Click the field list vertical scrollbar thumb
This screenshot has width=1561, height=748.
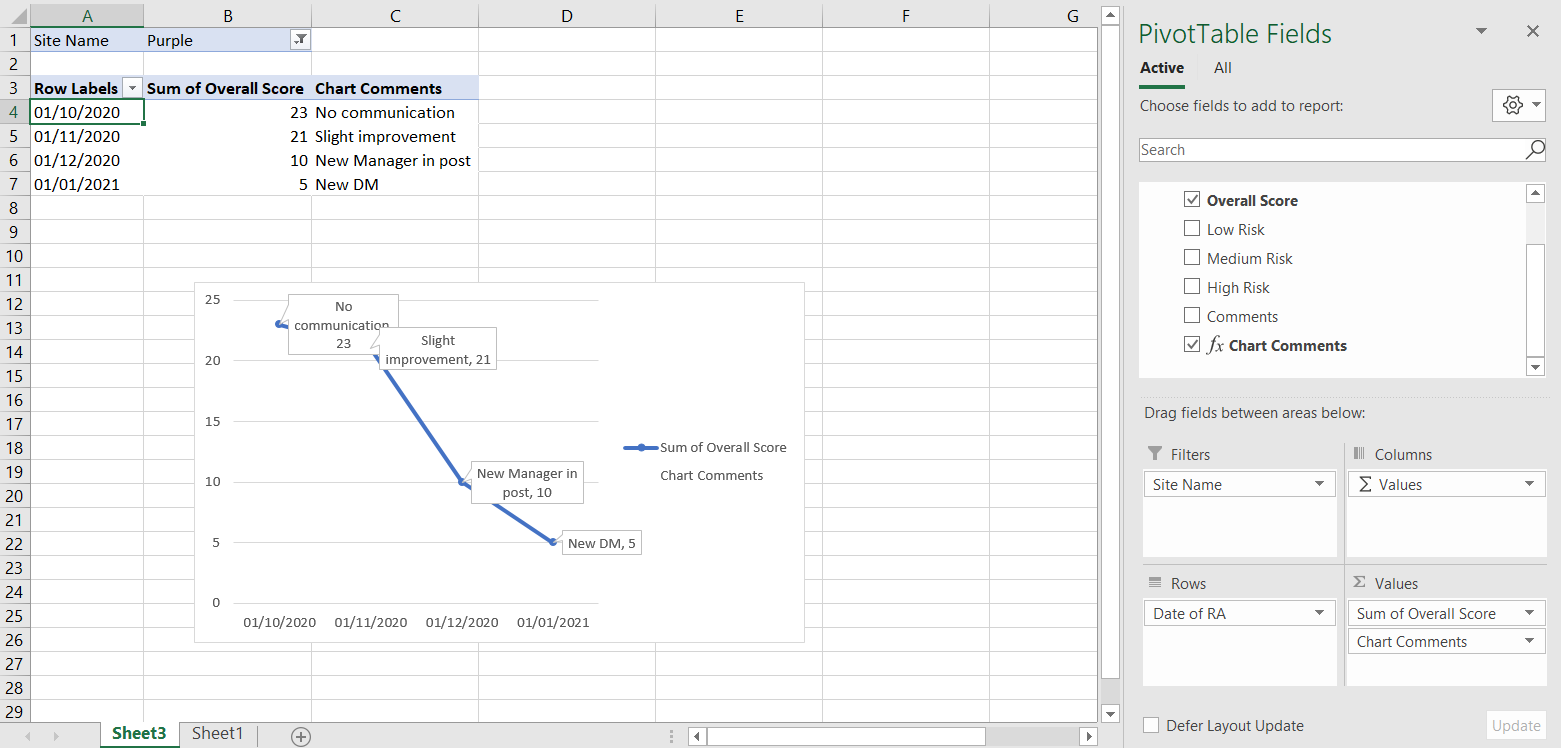1536,300
